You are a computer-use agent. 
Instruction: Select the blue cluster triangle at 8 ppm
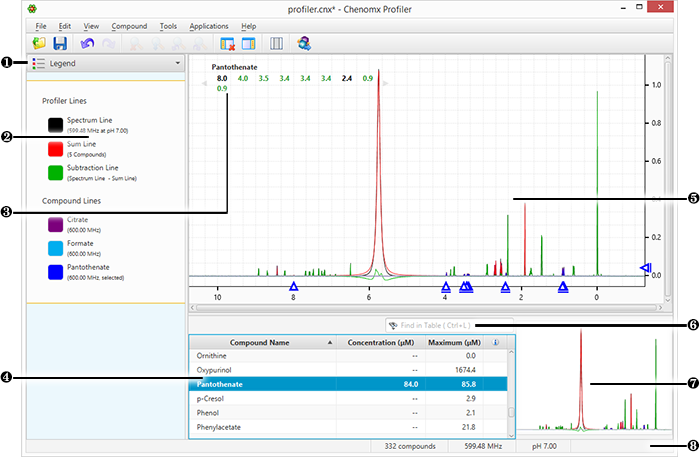[293, 288]
